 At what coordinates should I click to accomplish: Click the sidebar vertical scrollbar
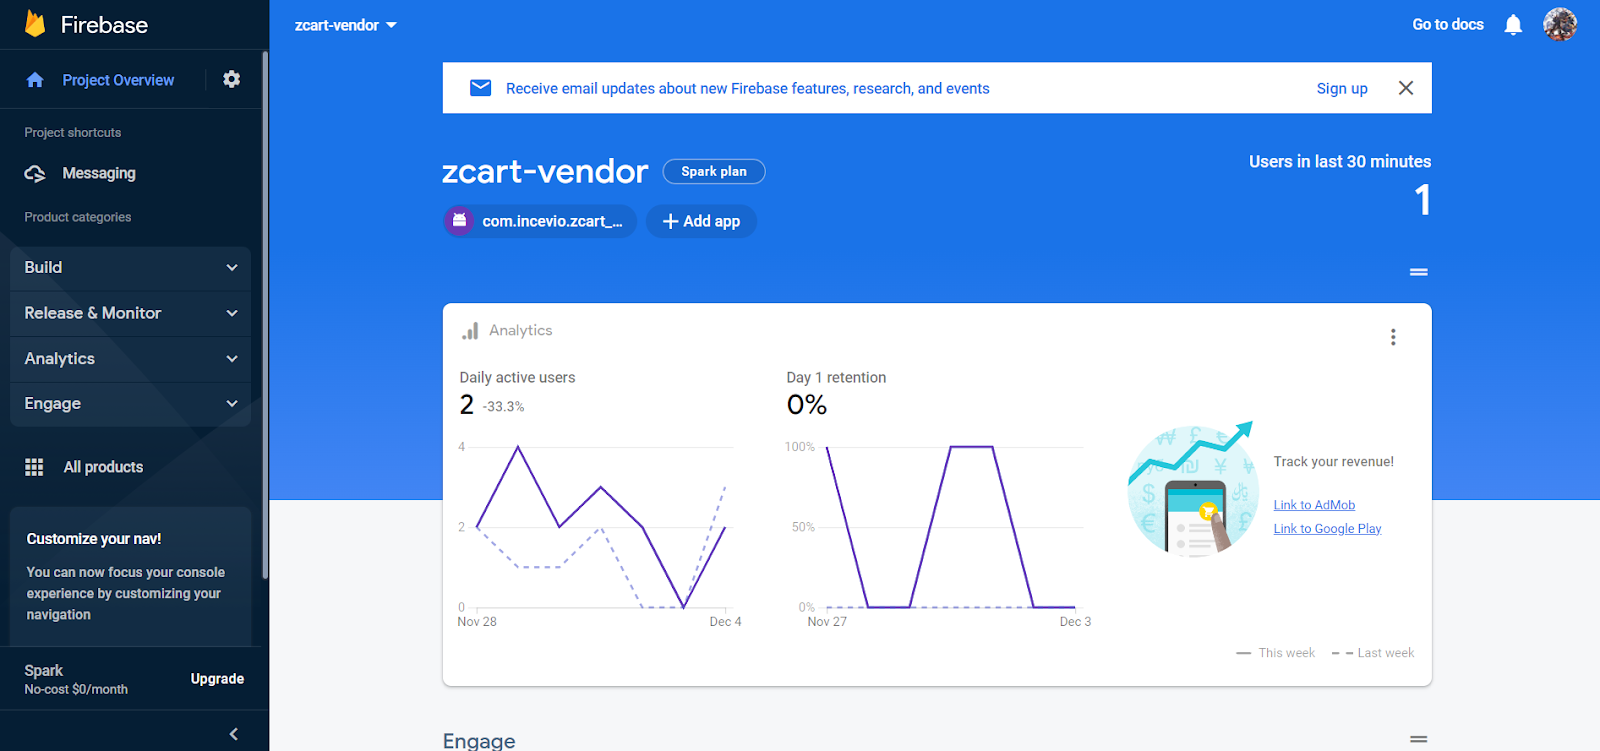click(265, 315)
